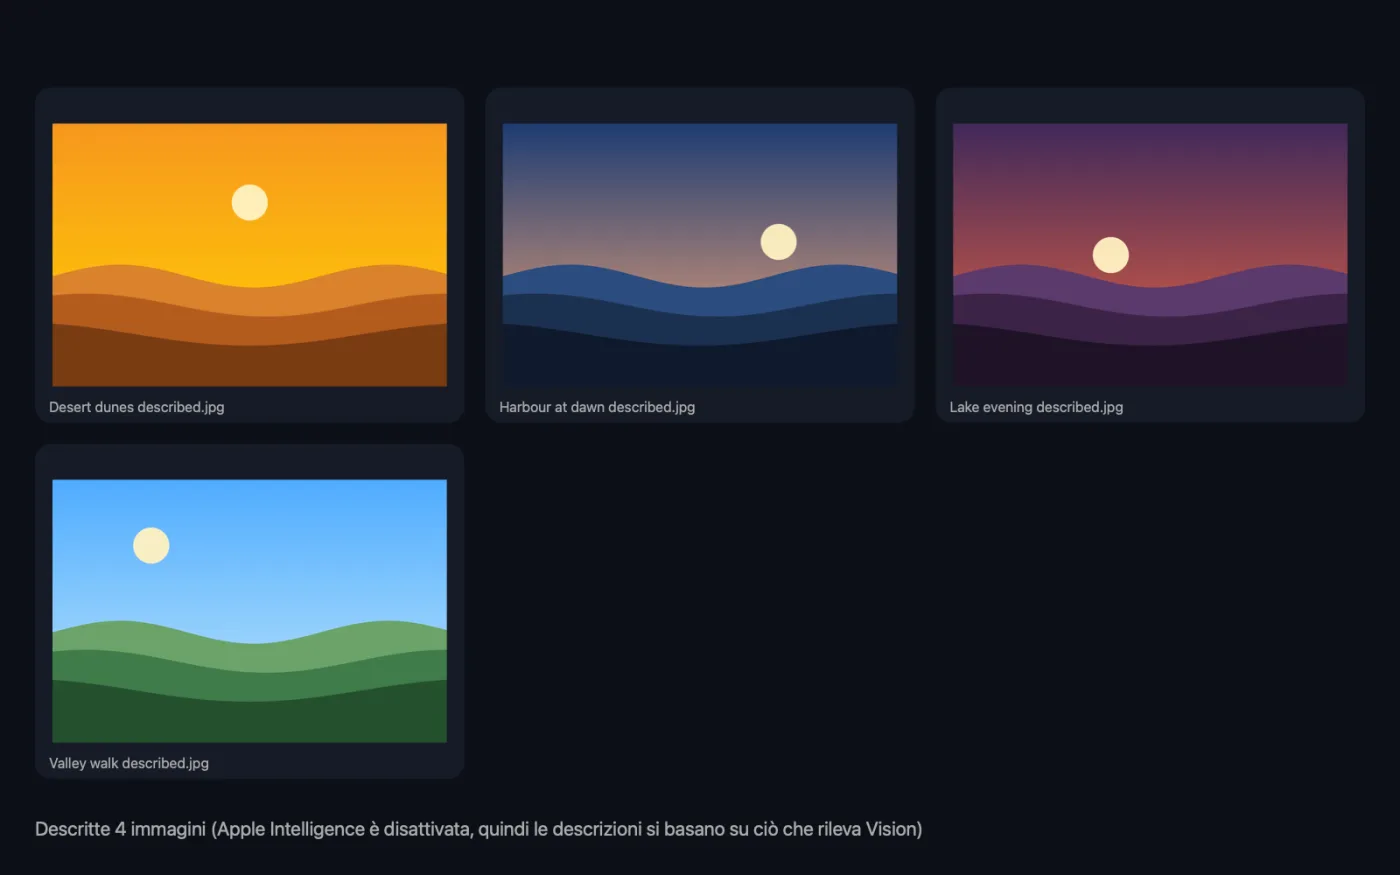Click the 'Descritte 4 immagini' status text
The width and height of the screenshot is (1400, 875).
(x=120, y=829)
